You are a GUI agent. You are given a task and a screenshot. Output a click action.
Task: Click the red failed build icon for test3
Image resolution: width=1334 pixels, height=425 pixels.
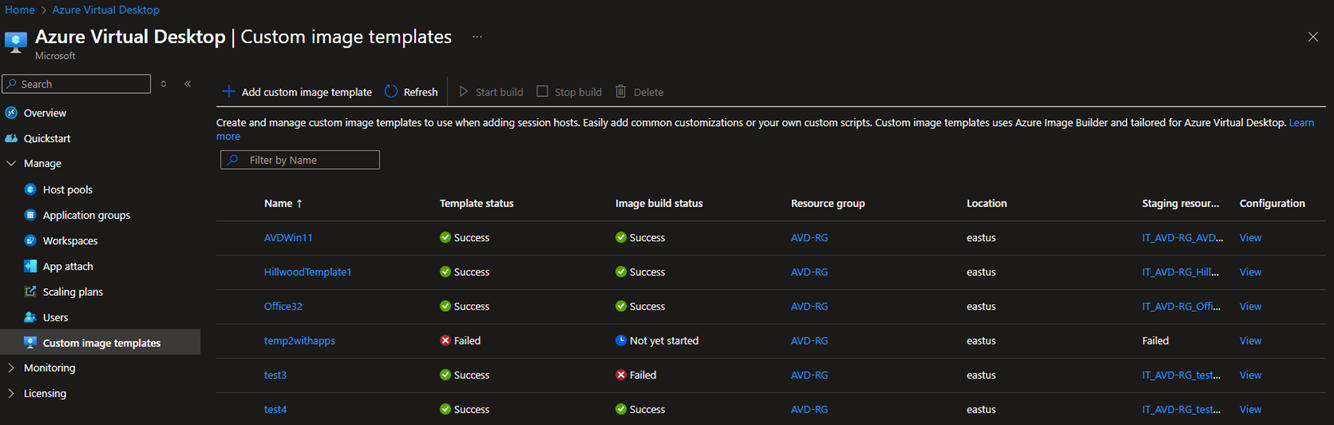pyautogui.click(x=621, y=375)
